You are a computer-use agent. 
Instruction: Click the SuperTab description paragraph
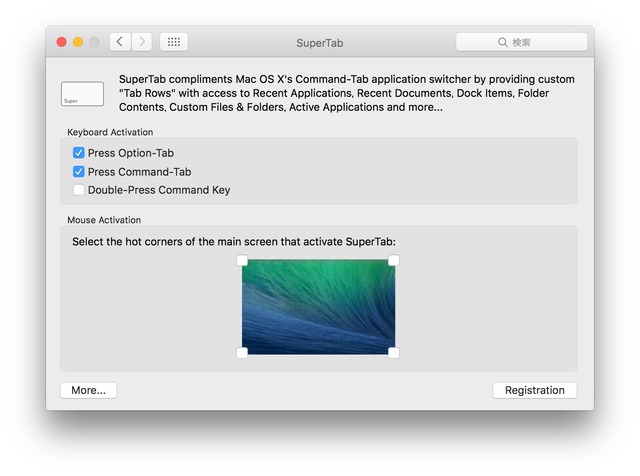click(x=347, y=93)
